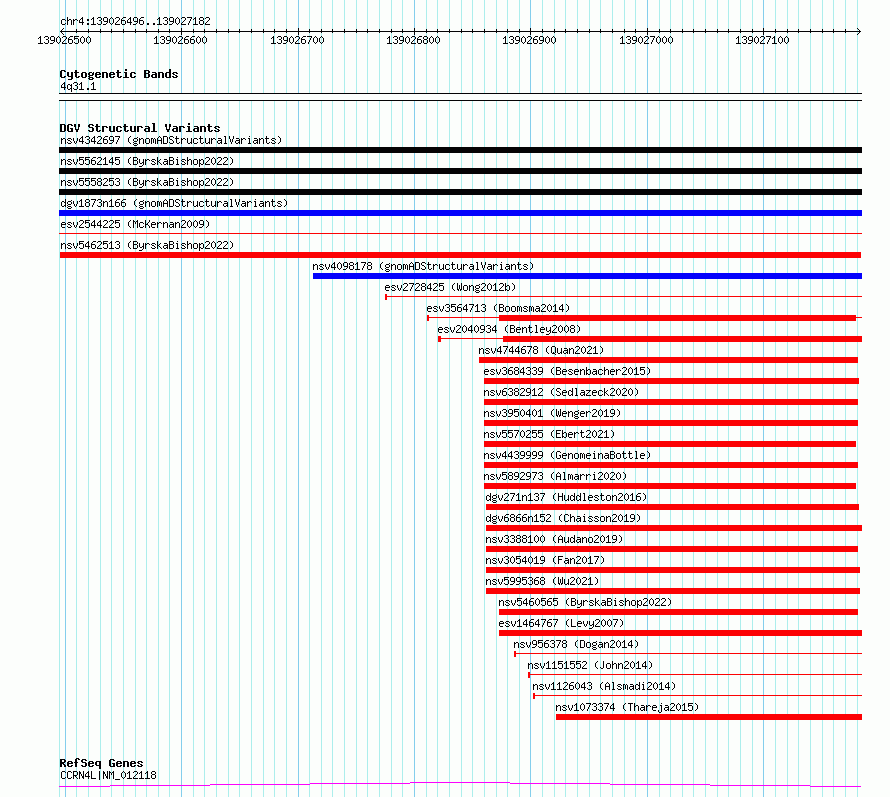Click the red bar under dgv6866n152
This screenshot has height=797, width=890.
click(674, 528)
